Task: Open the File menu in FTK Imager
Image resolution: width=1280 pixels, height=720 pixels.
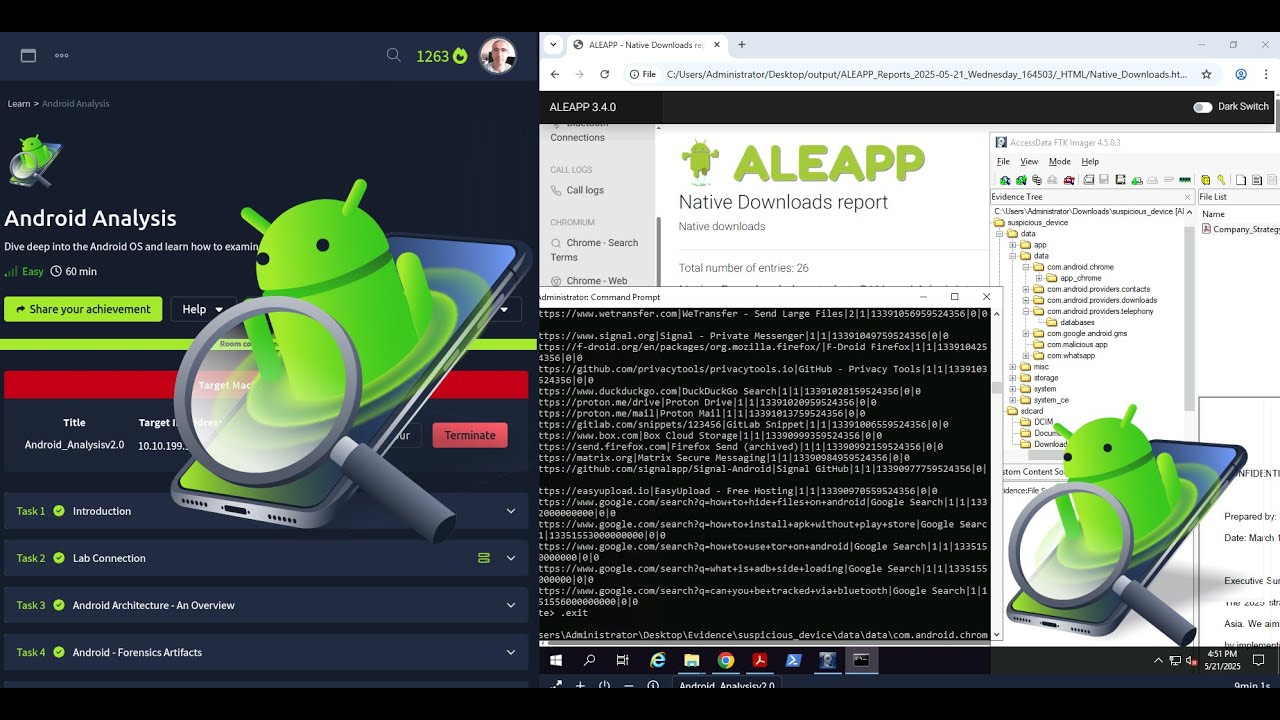Action: [x=1003, y=161]
